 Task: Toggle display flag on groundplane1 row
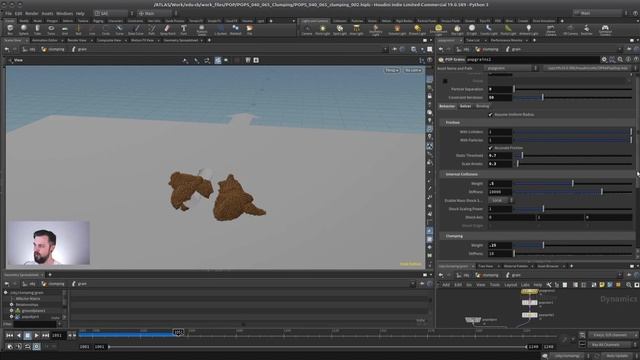pyautogui.click(x=11, y=311)
